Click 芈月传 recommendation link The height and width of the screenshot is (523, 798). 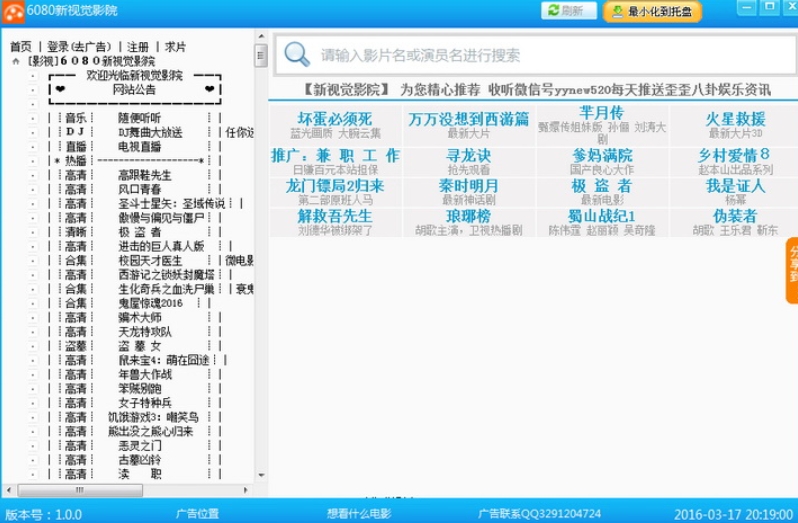(602, 113)
